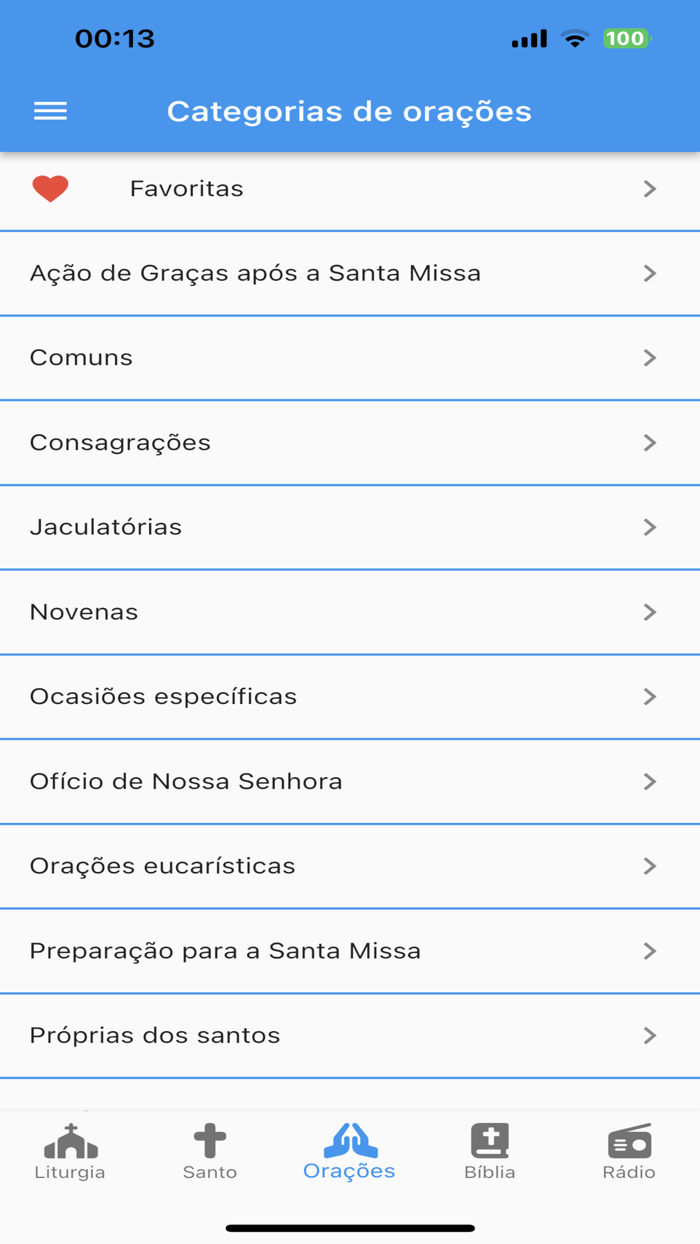Tap the Wi-Fi icon in the status bar
Screen dimensions: 700x1244
tap(574, 39)
